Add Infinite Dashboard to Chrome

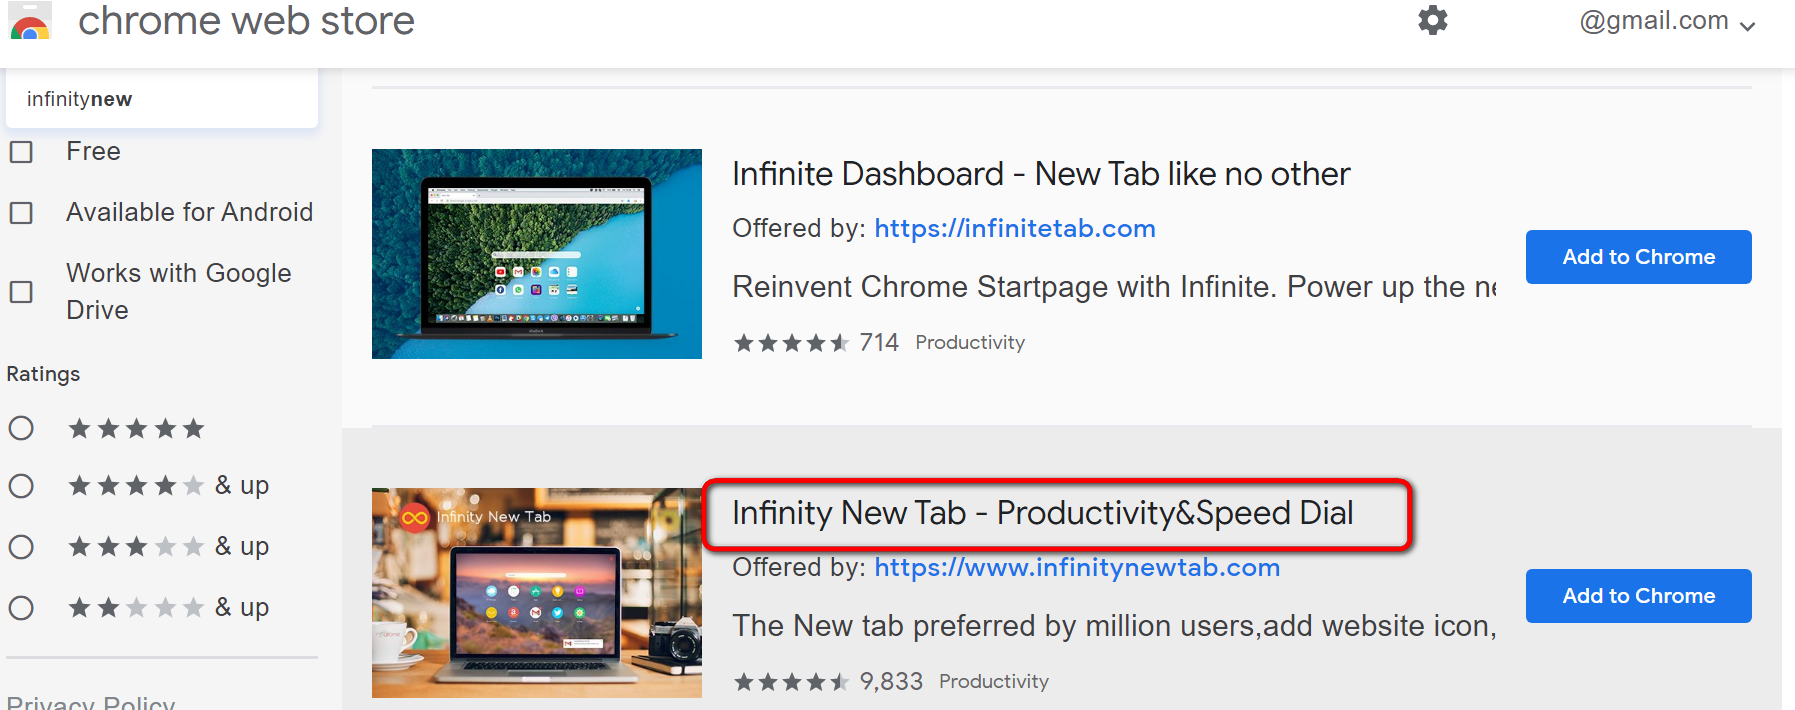(x=1638, y=257)
